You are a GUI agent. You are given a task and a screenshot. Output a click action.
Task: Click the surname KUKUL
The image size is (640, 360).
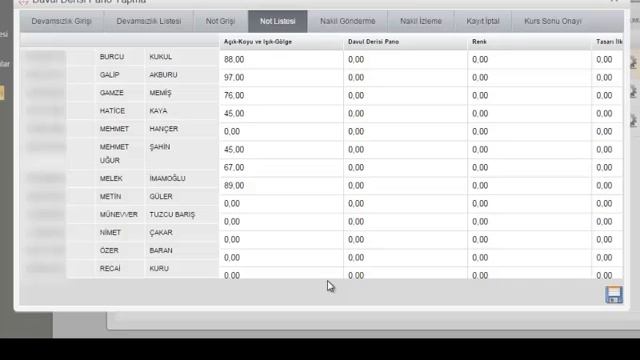coord(160,57)
